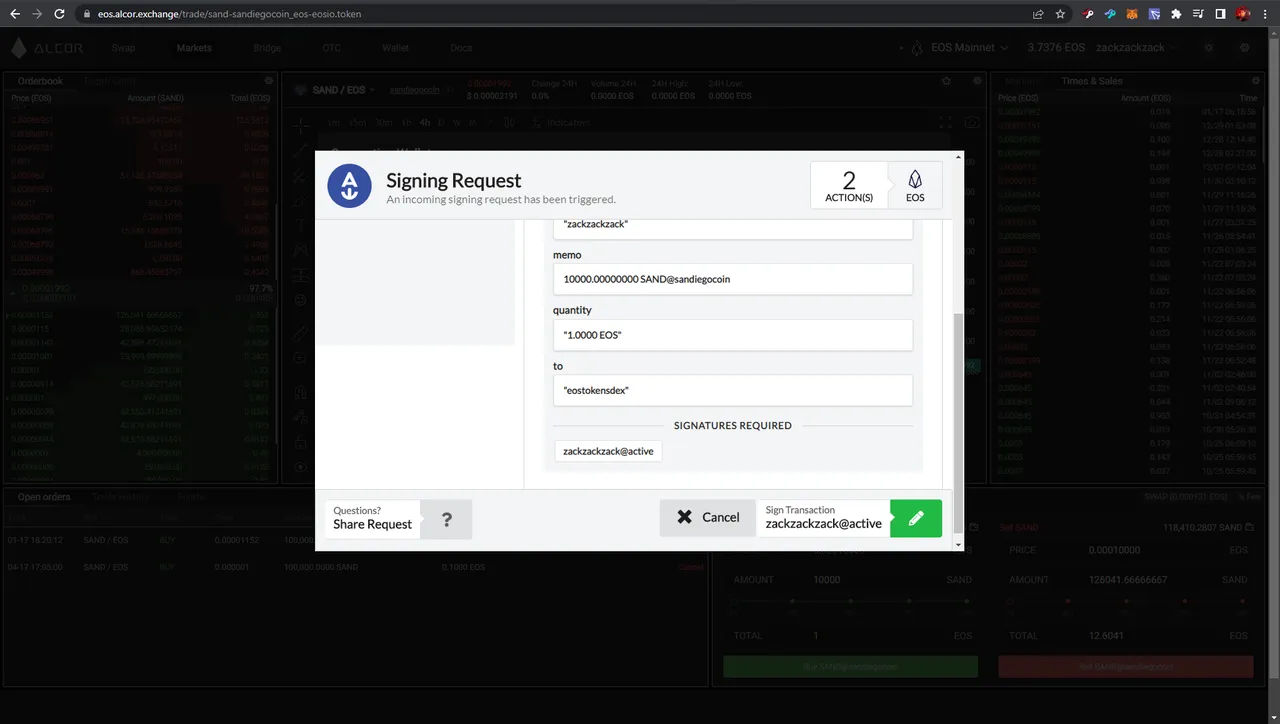Open browser side panel icon
1280x724 pixels.
pyautogui.click(x=1220, y=14)
